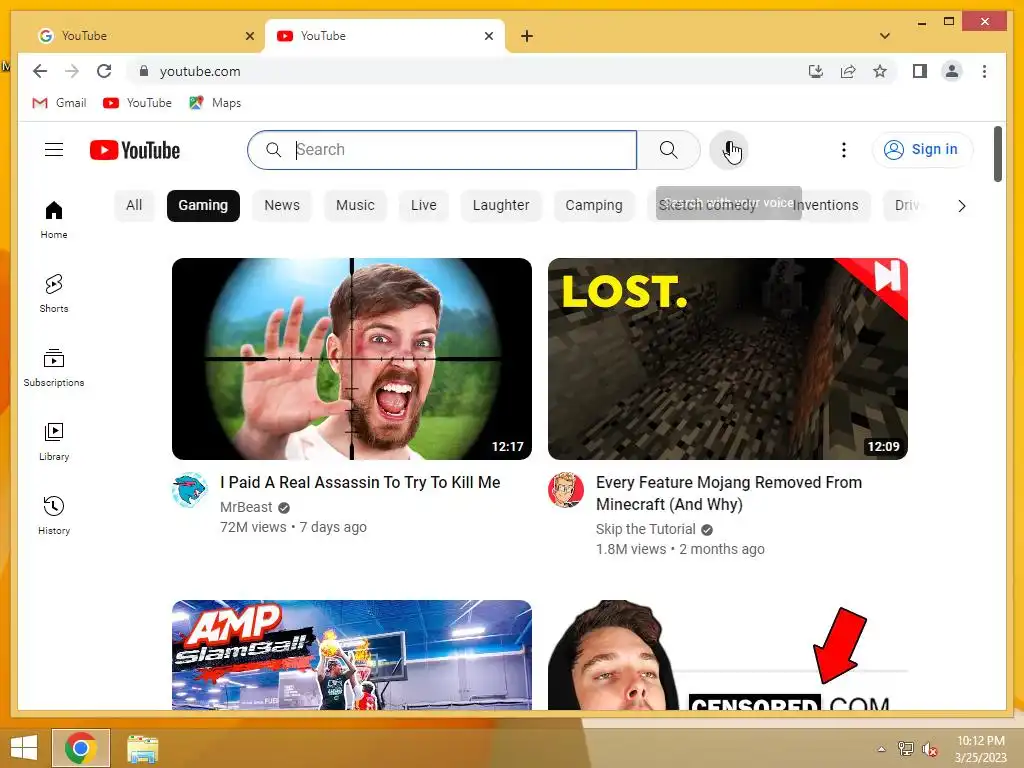The height and width of the screenshot is (768, 1024).
Task: Show more category chips with right arrow
Action: pyautogui.click(x=961, y=206)
